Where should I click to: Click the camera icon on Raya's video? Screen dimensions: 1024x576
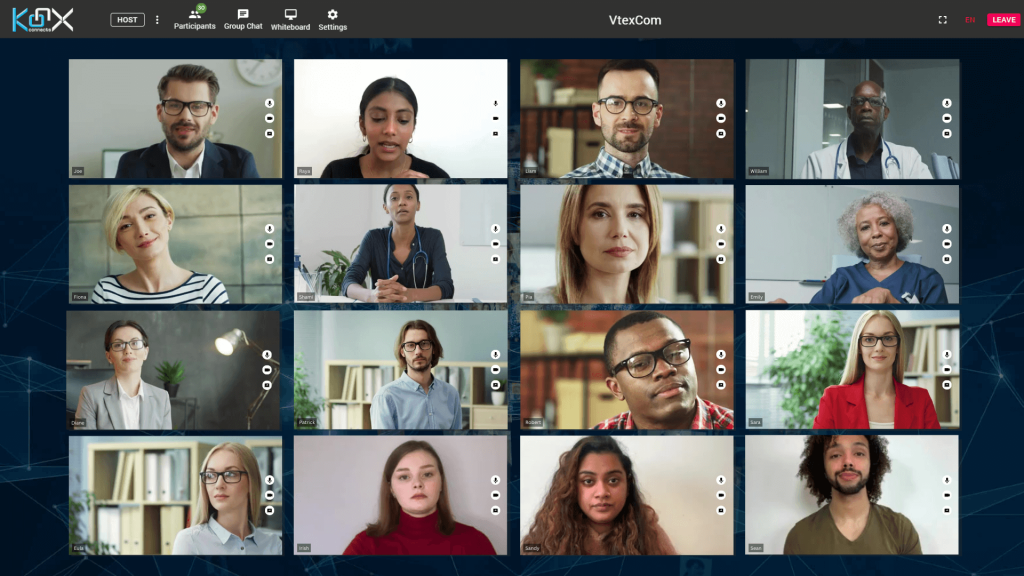tap(495, 118)
